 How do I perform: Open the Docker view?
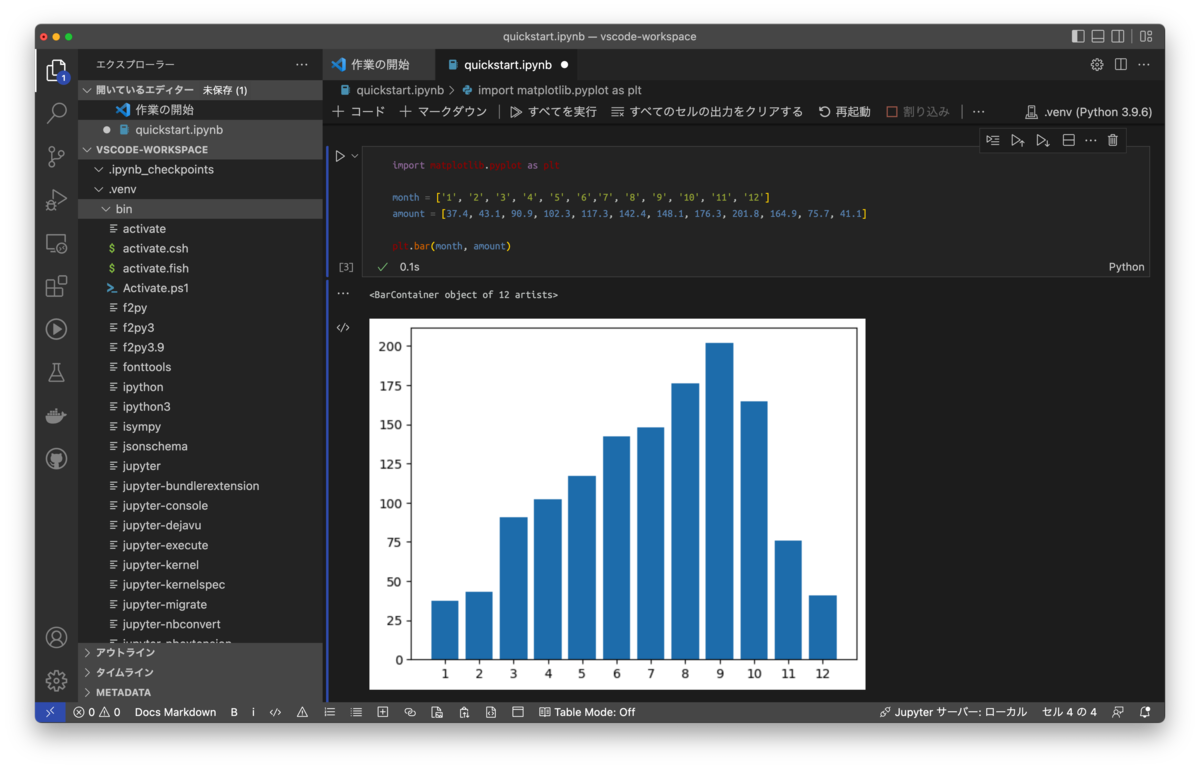(56, 416)
